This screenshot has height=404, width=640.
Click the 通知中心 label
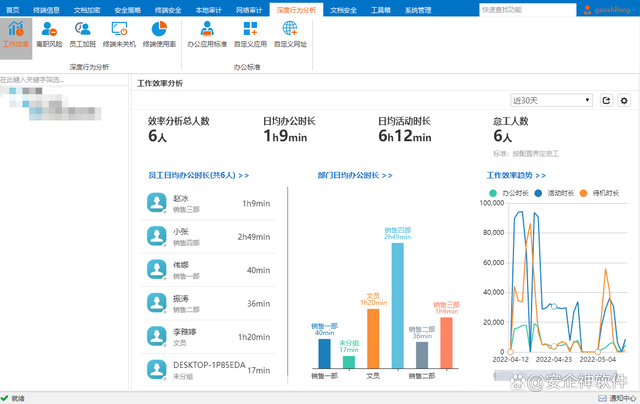(x=622, y=398)
